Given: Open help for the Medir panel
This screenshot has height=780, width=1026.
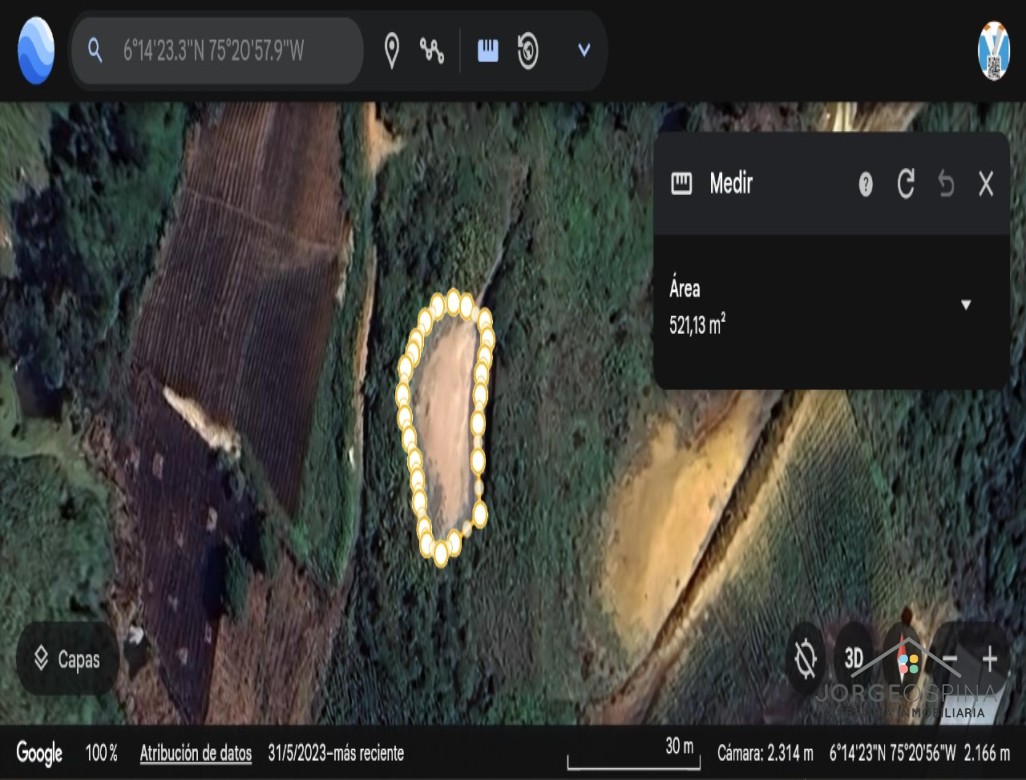Looking at the screenshot, I should (x=866, y=184).
